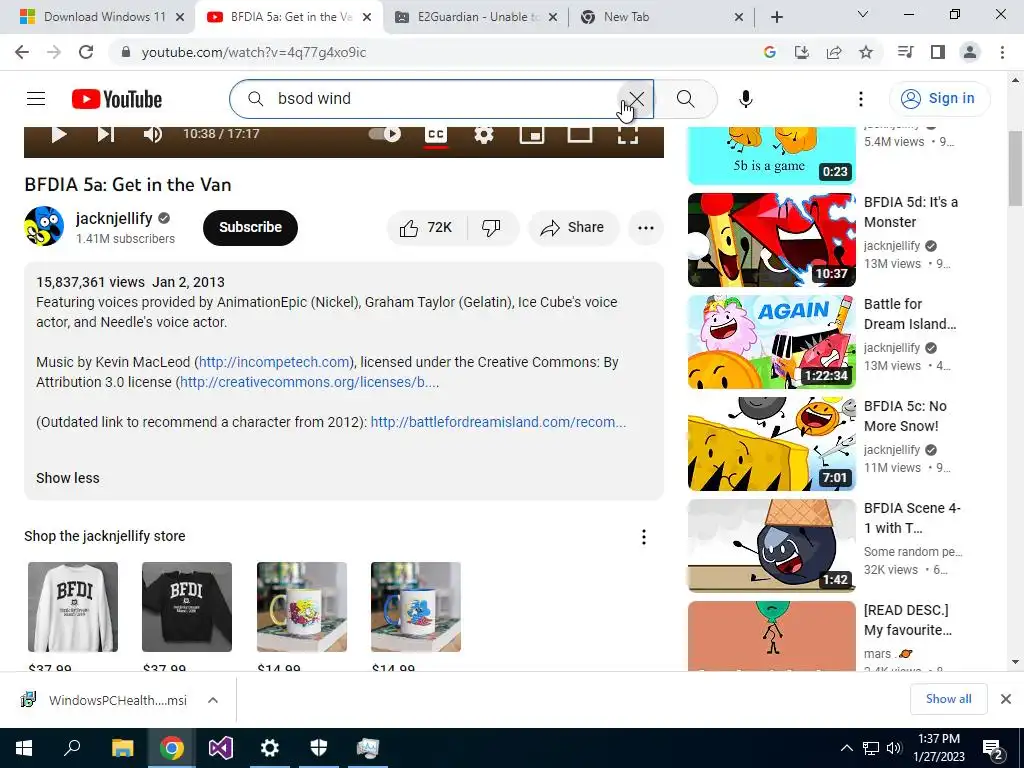The image size is (1024, 768).
Task: Open creativecommons.org license link
Action: [x=309, y=382]
